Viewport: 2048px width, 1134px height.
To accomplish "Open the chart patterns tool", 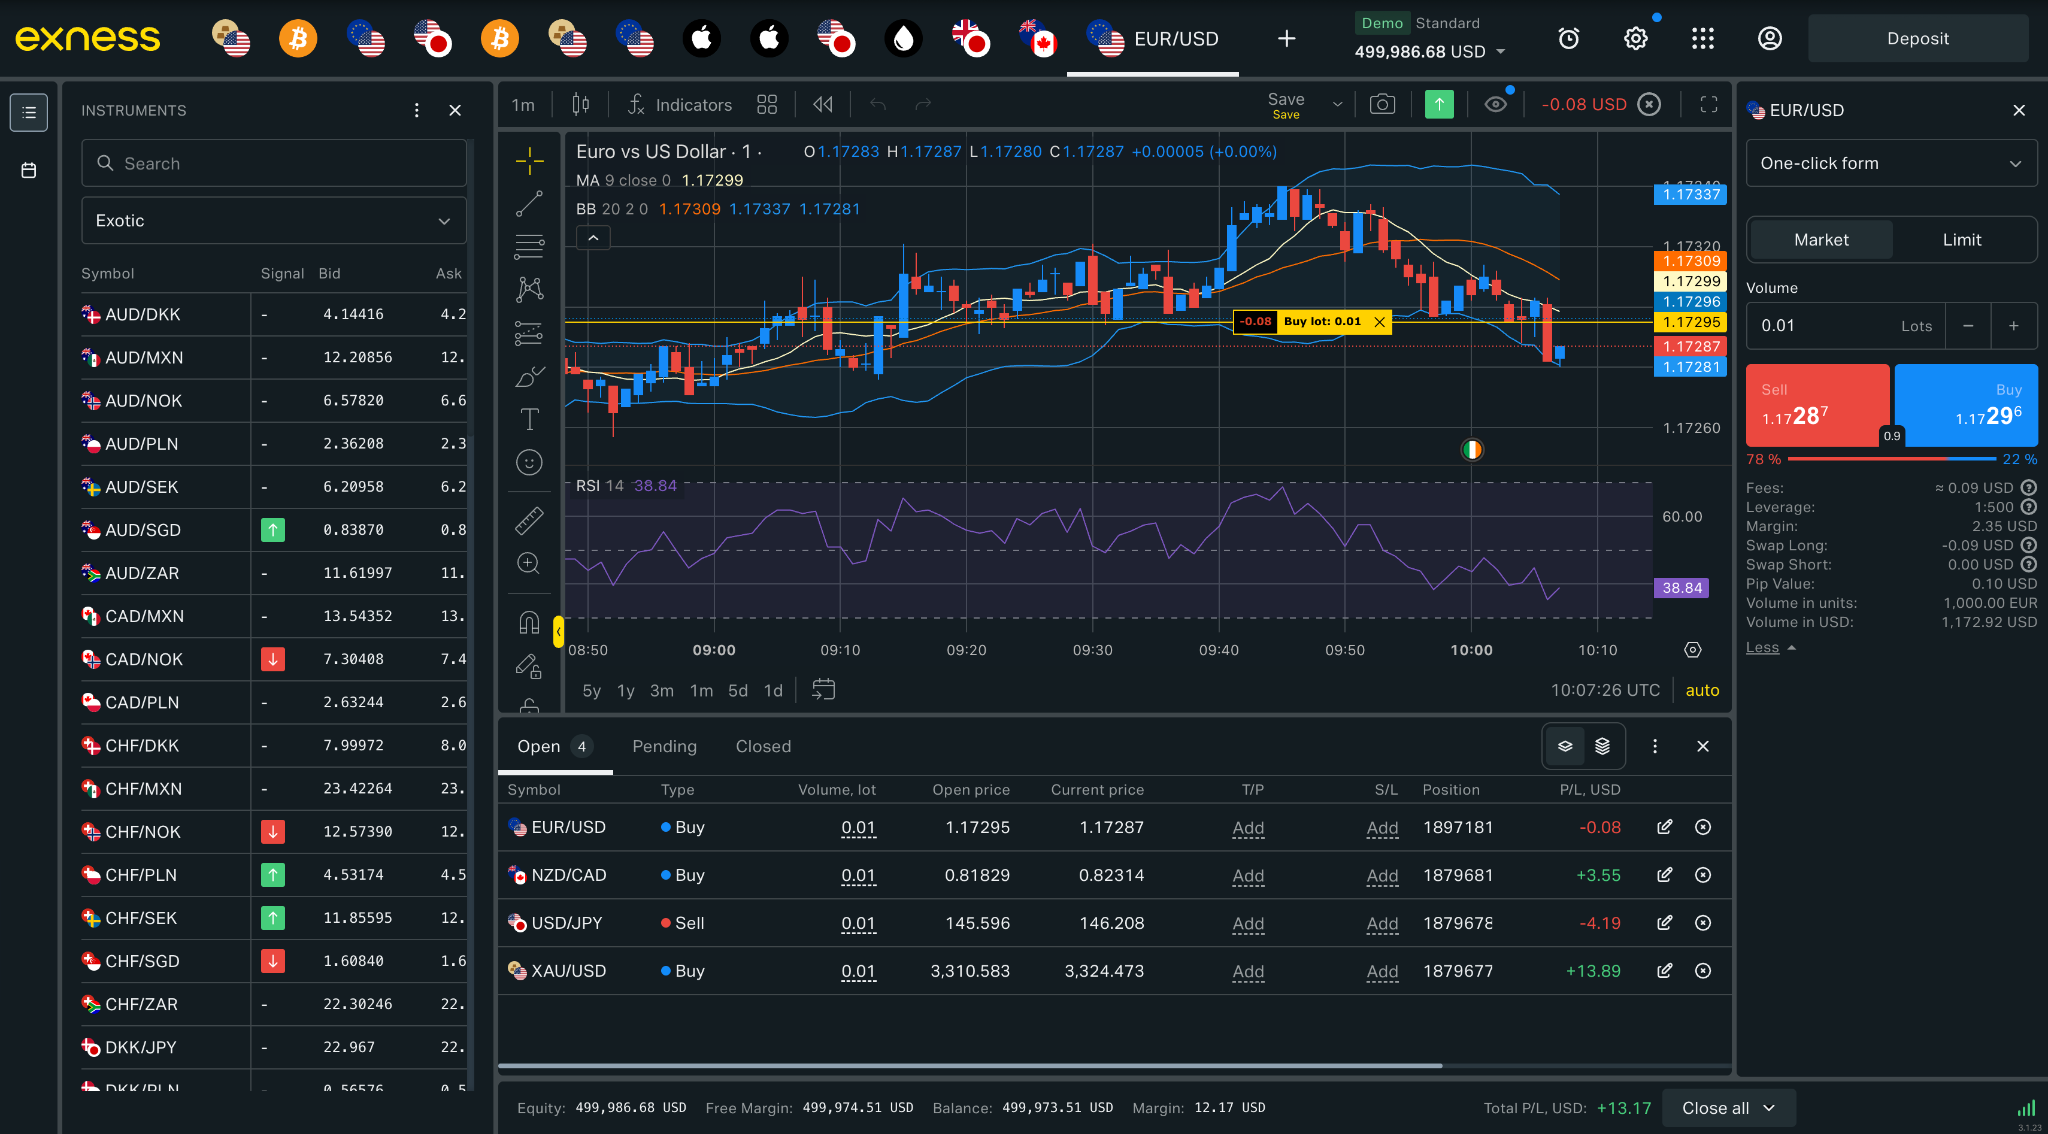I will [529, 290].
